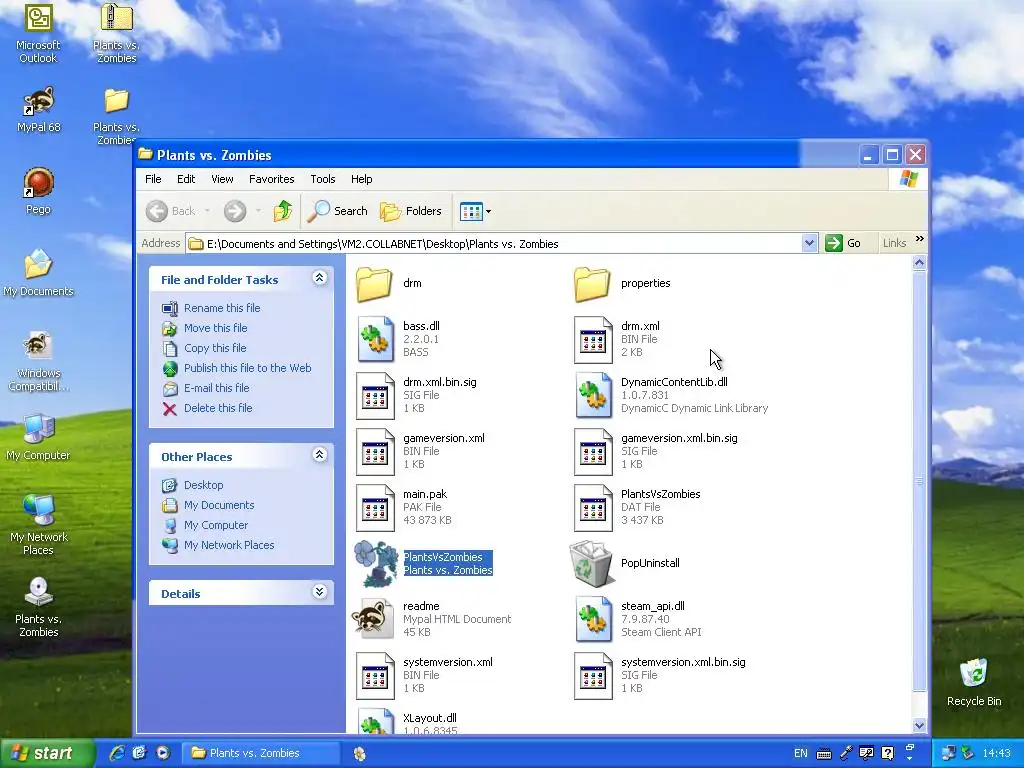Click Plants vs. Zombies taskbar button

pyautogui.click(x=260, y=753)
